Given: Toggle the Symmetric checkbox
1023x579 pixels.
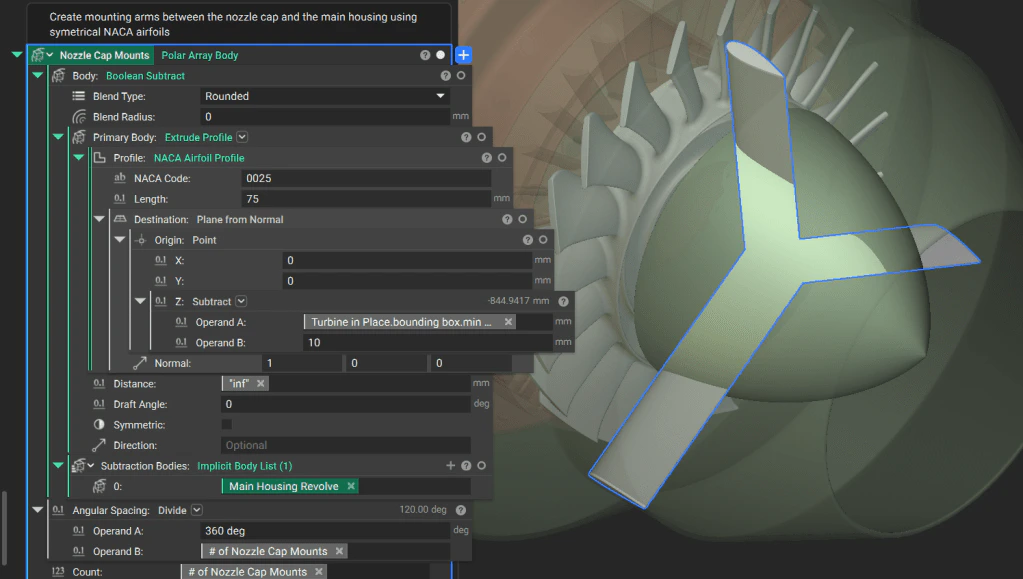Looking at the screenshot, I should pos(226,424).
